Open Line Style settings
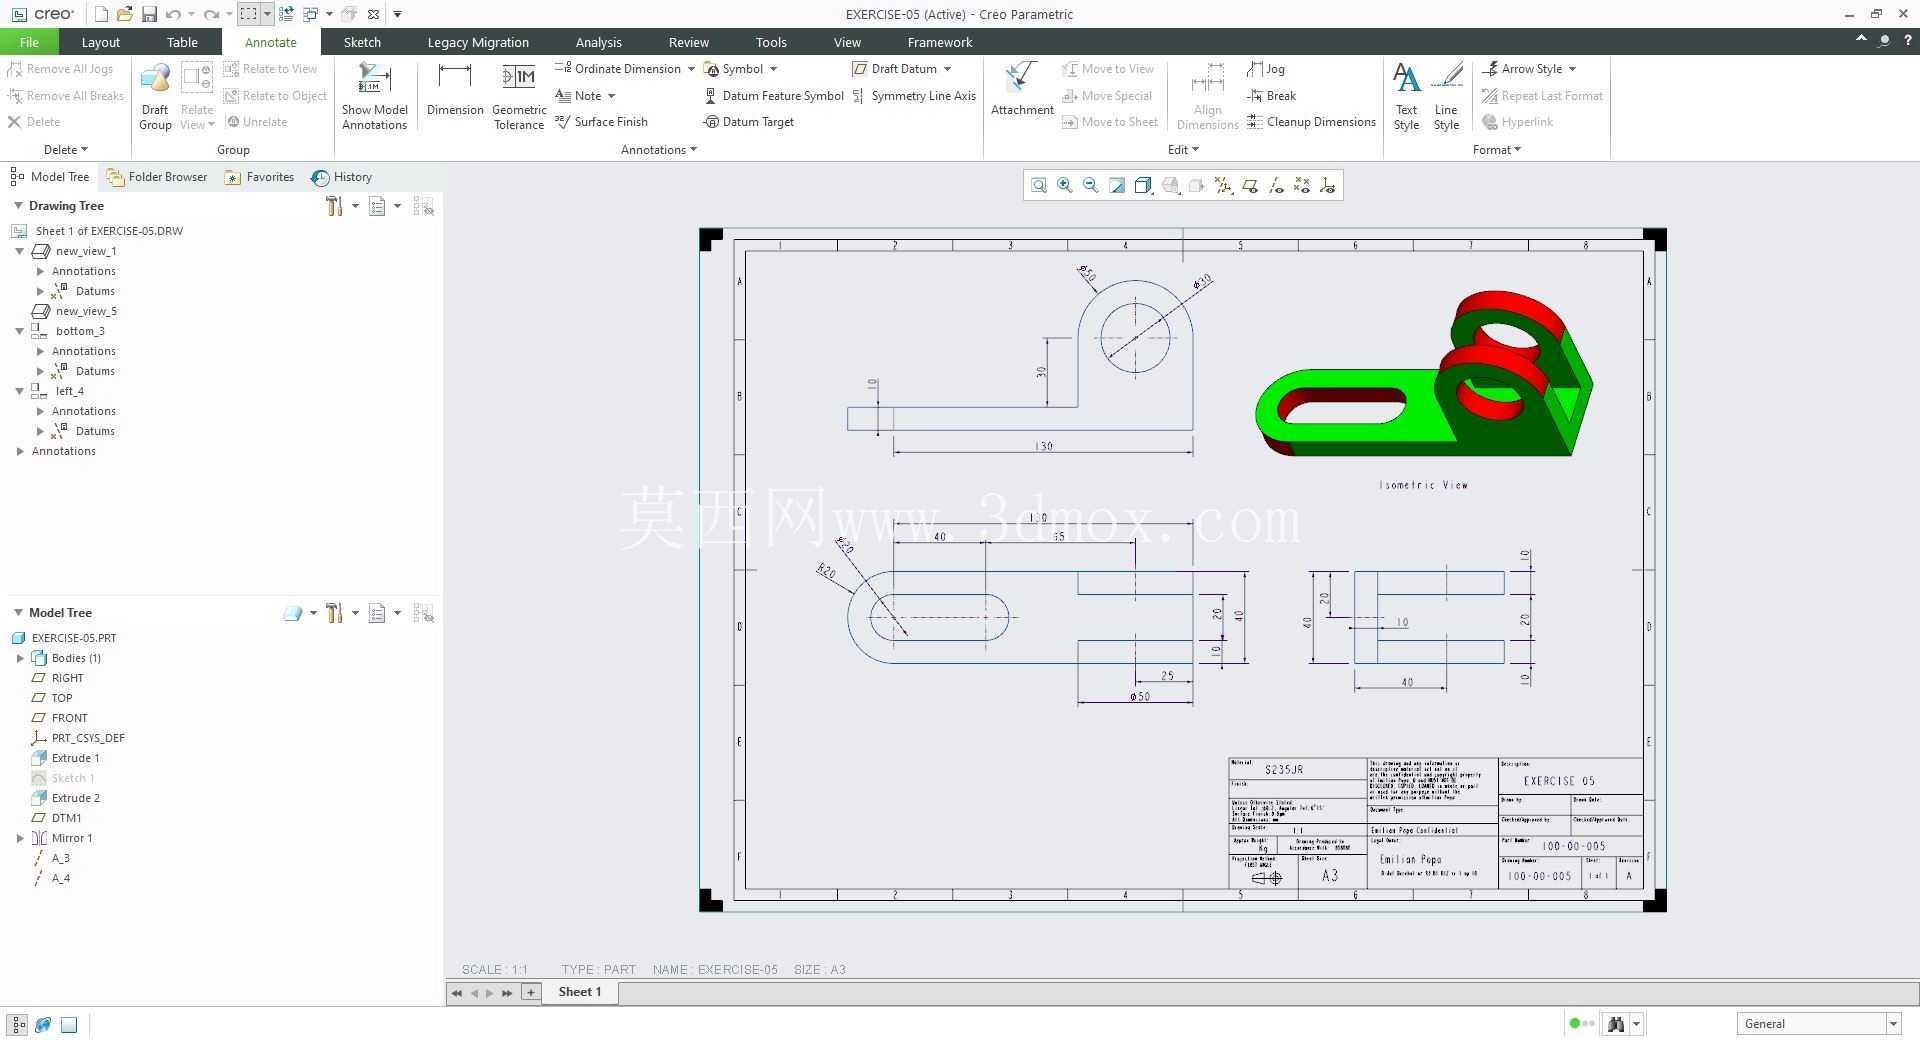The width and height of the screenshot is (1920, 1040). (1446, 96)
